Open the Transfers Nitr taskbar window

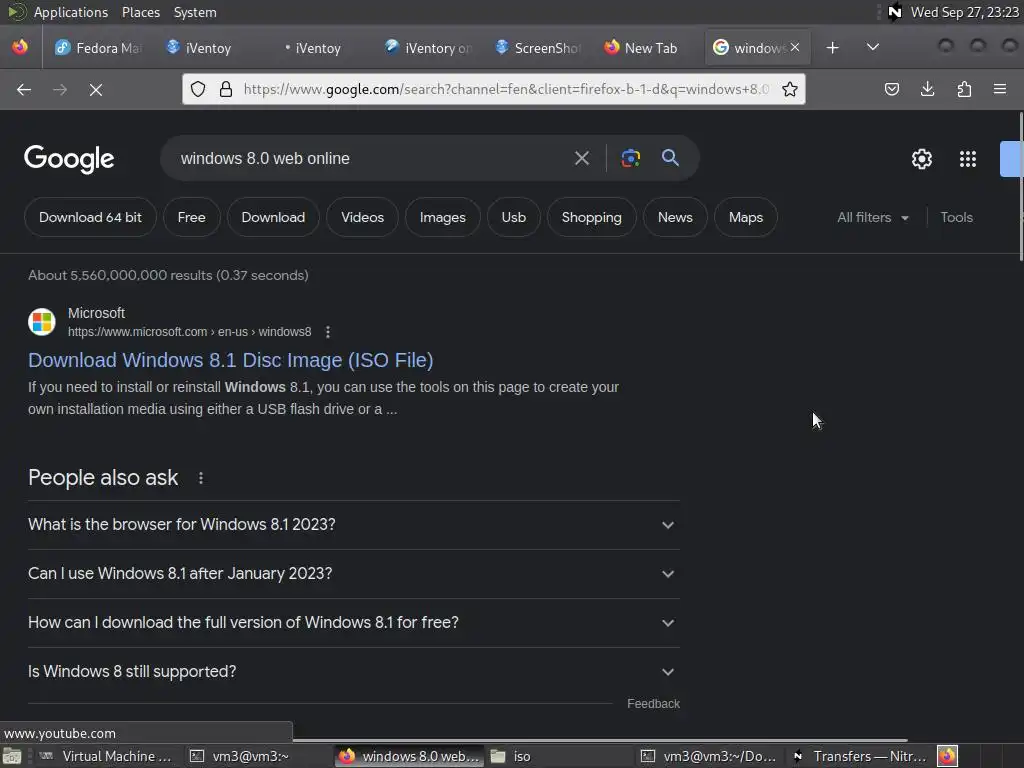861,756
